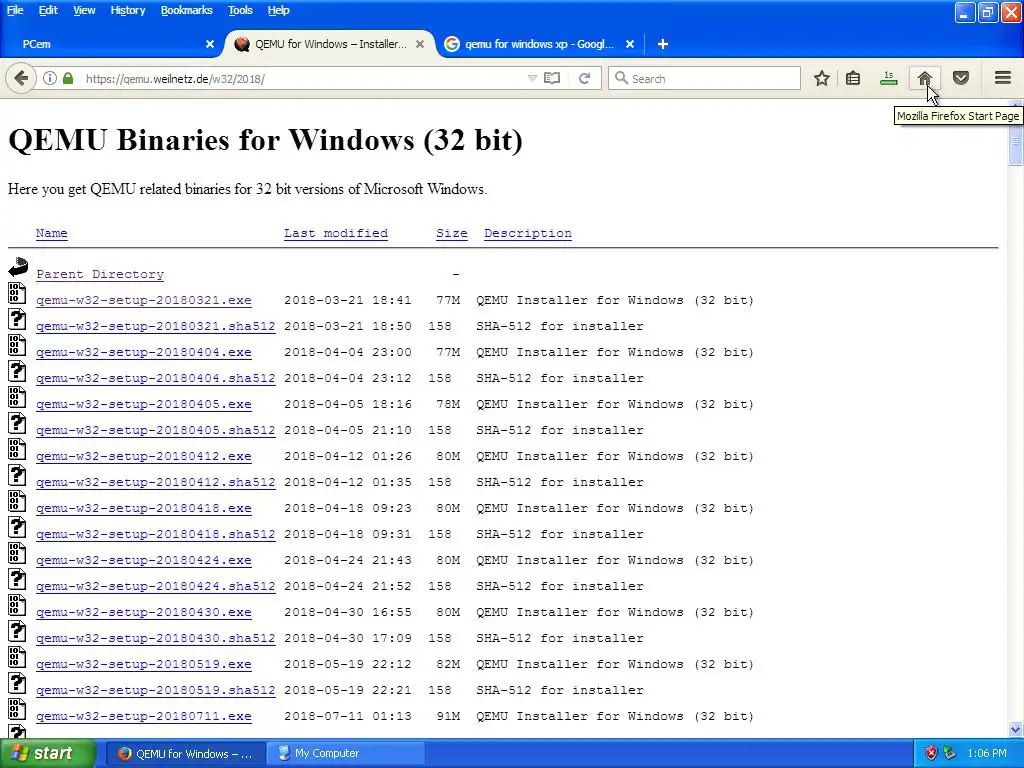Open a new tab with the plus icon
The image size is (1024, 768).
coord(663,44)
